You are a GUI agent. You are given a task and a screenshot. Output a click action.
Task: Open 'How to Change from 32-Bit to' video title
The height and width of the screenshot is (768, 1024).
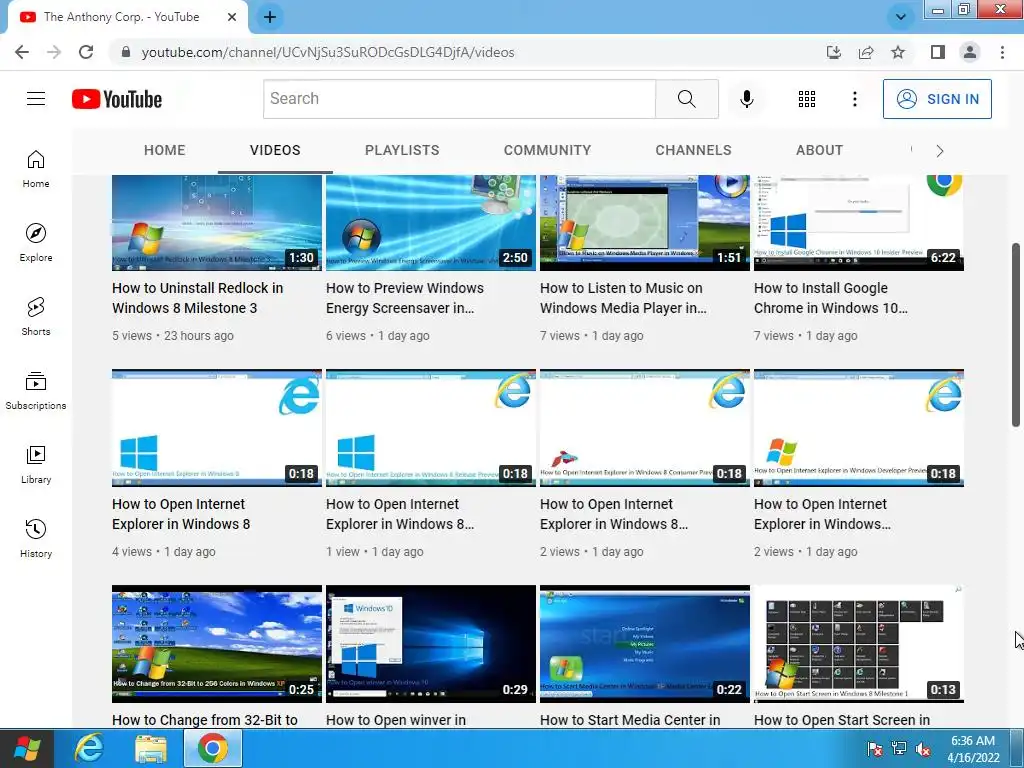coord(204,720)
